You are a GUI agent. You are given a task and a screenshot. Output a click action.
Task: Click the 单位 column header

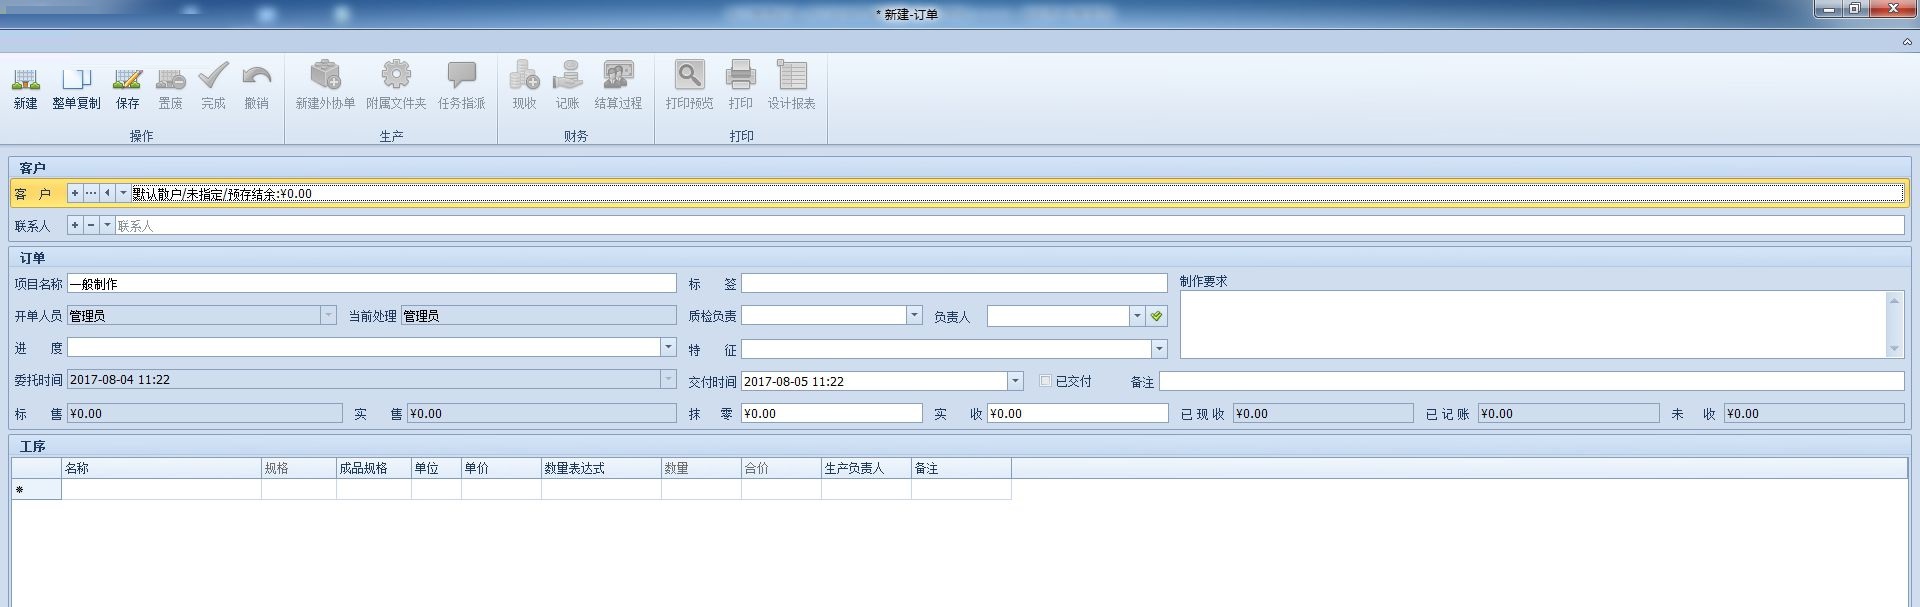pos(436,468)
